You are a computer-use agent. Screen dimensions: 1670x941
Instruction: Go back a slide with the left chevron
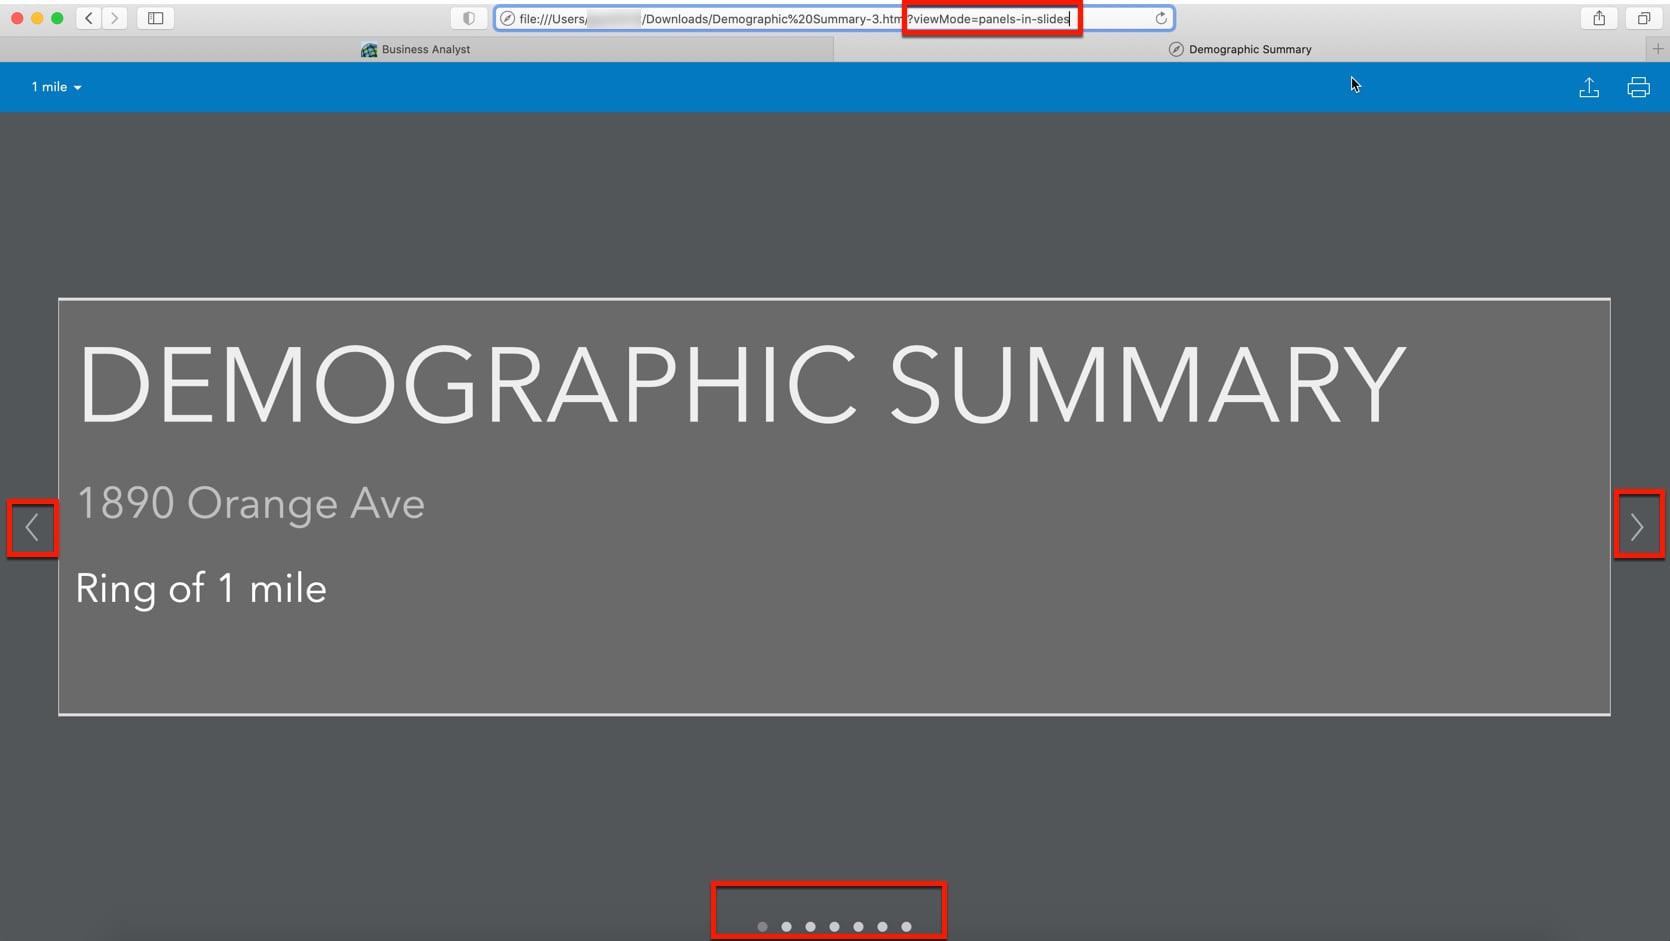coord(32,528)
